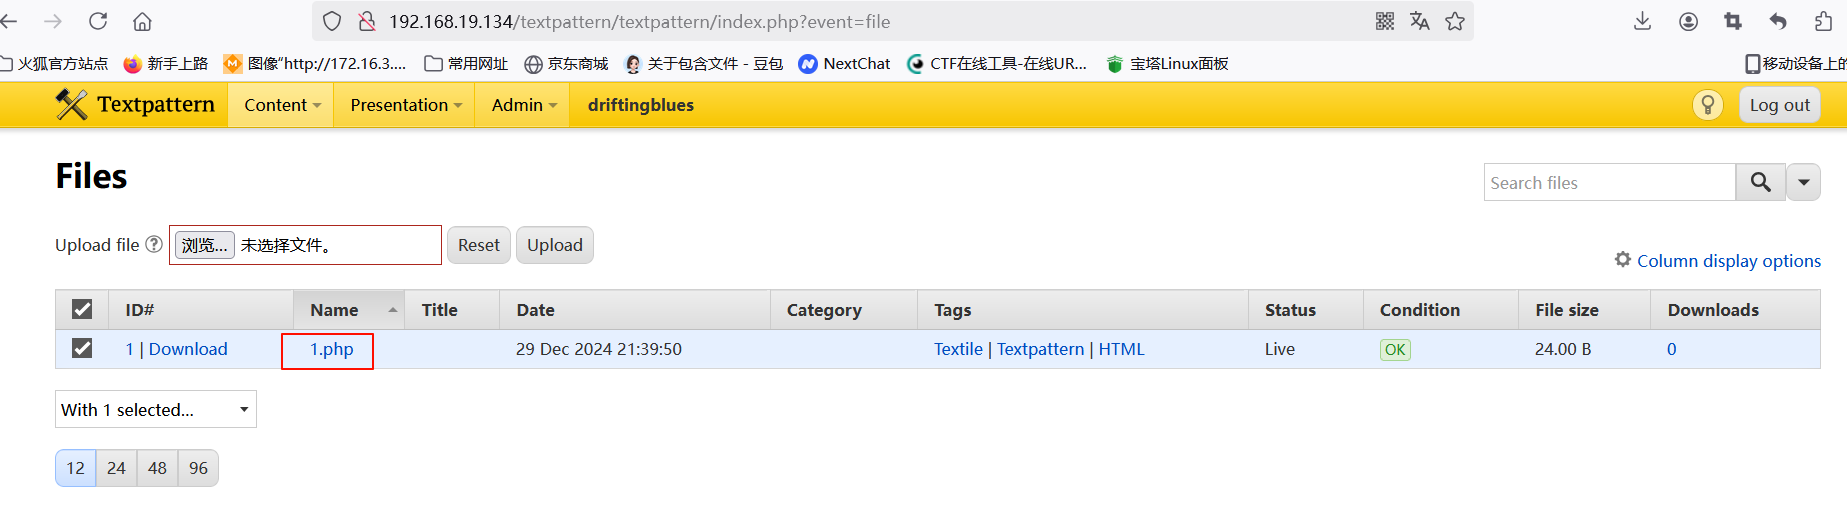Toggle the lightbulb theme icon
The height and width of the screenshot is (513, 1847).
pos(1708,105)
